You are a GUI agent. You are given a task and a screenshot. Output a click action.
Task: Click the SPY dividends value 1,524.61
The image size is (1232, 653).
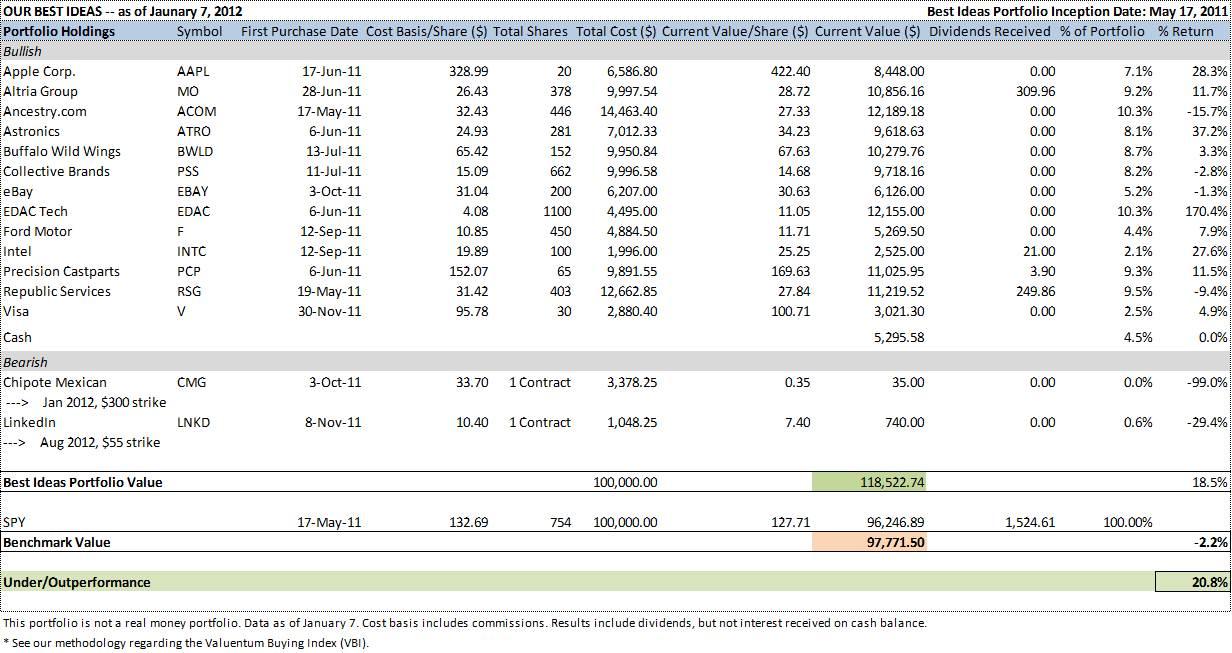[1028, 522]
